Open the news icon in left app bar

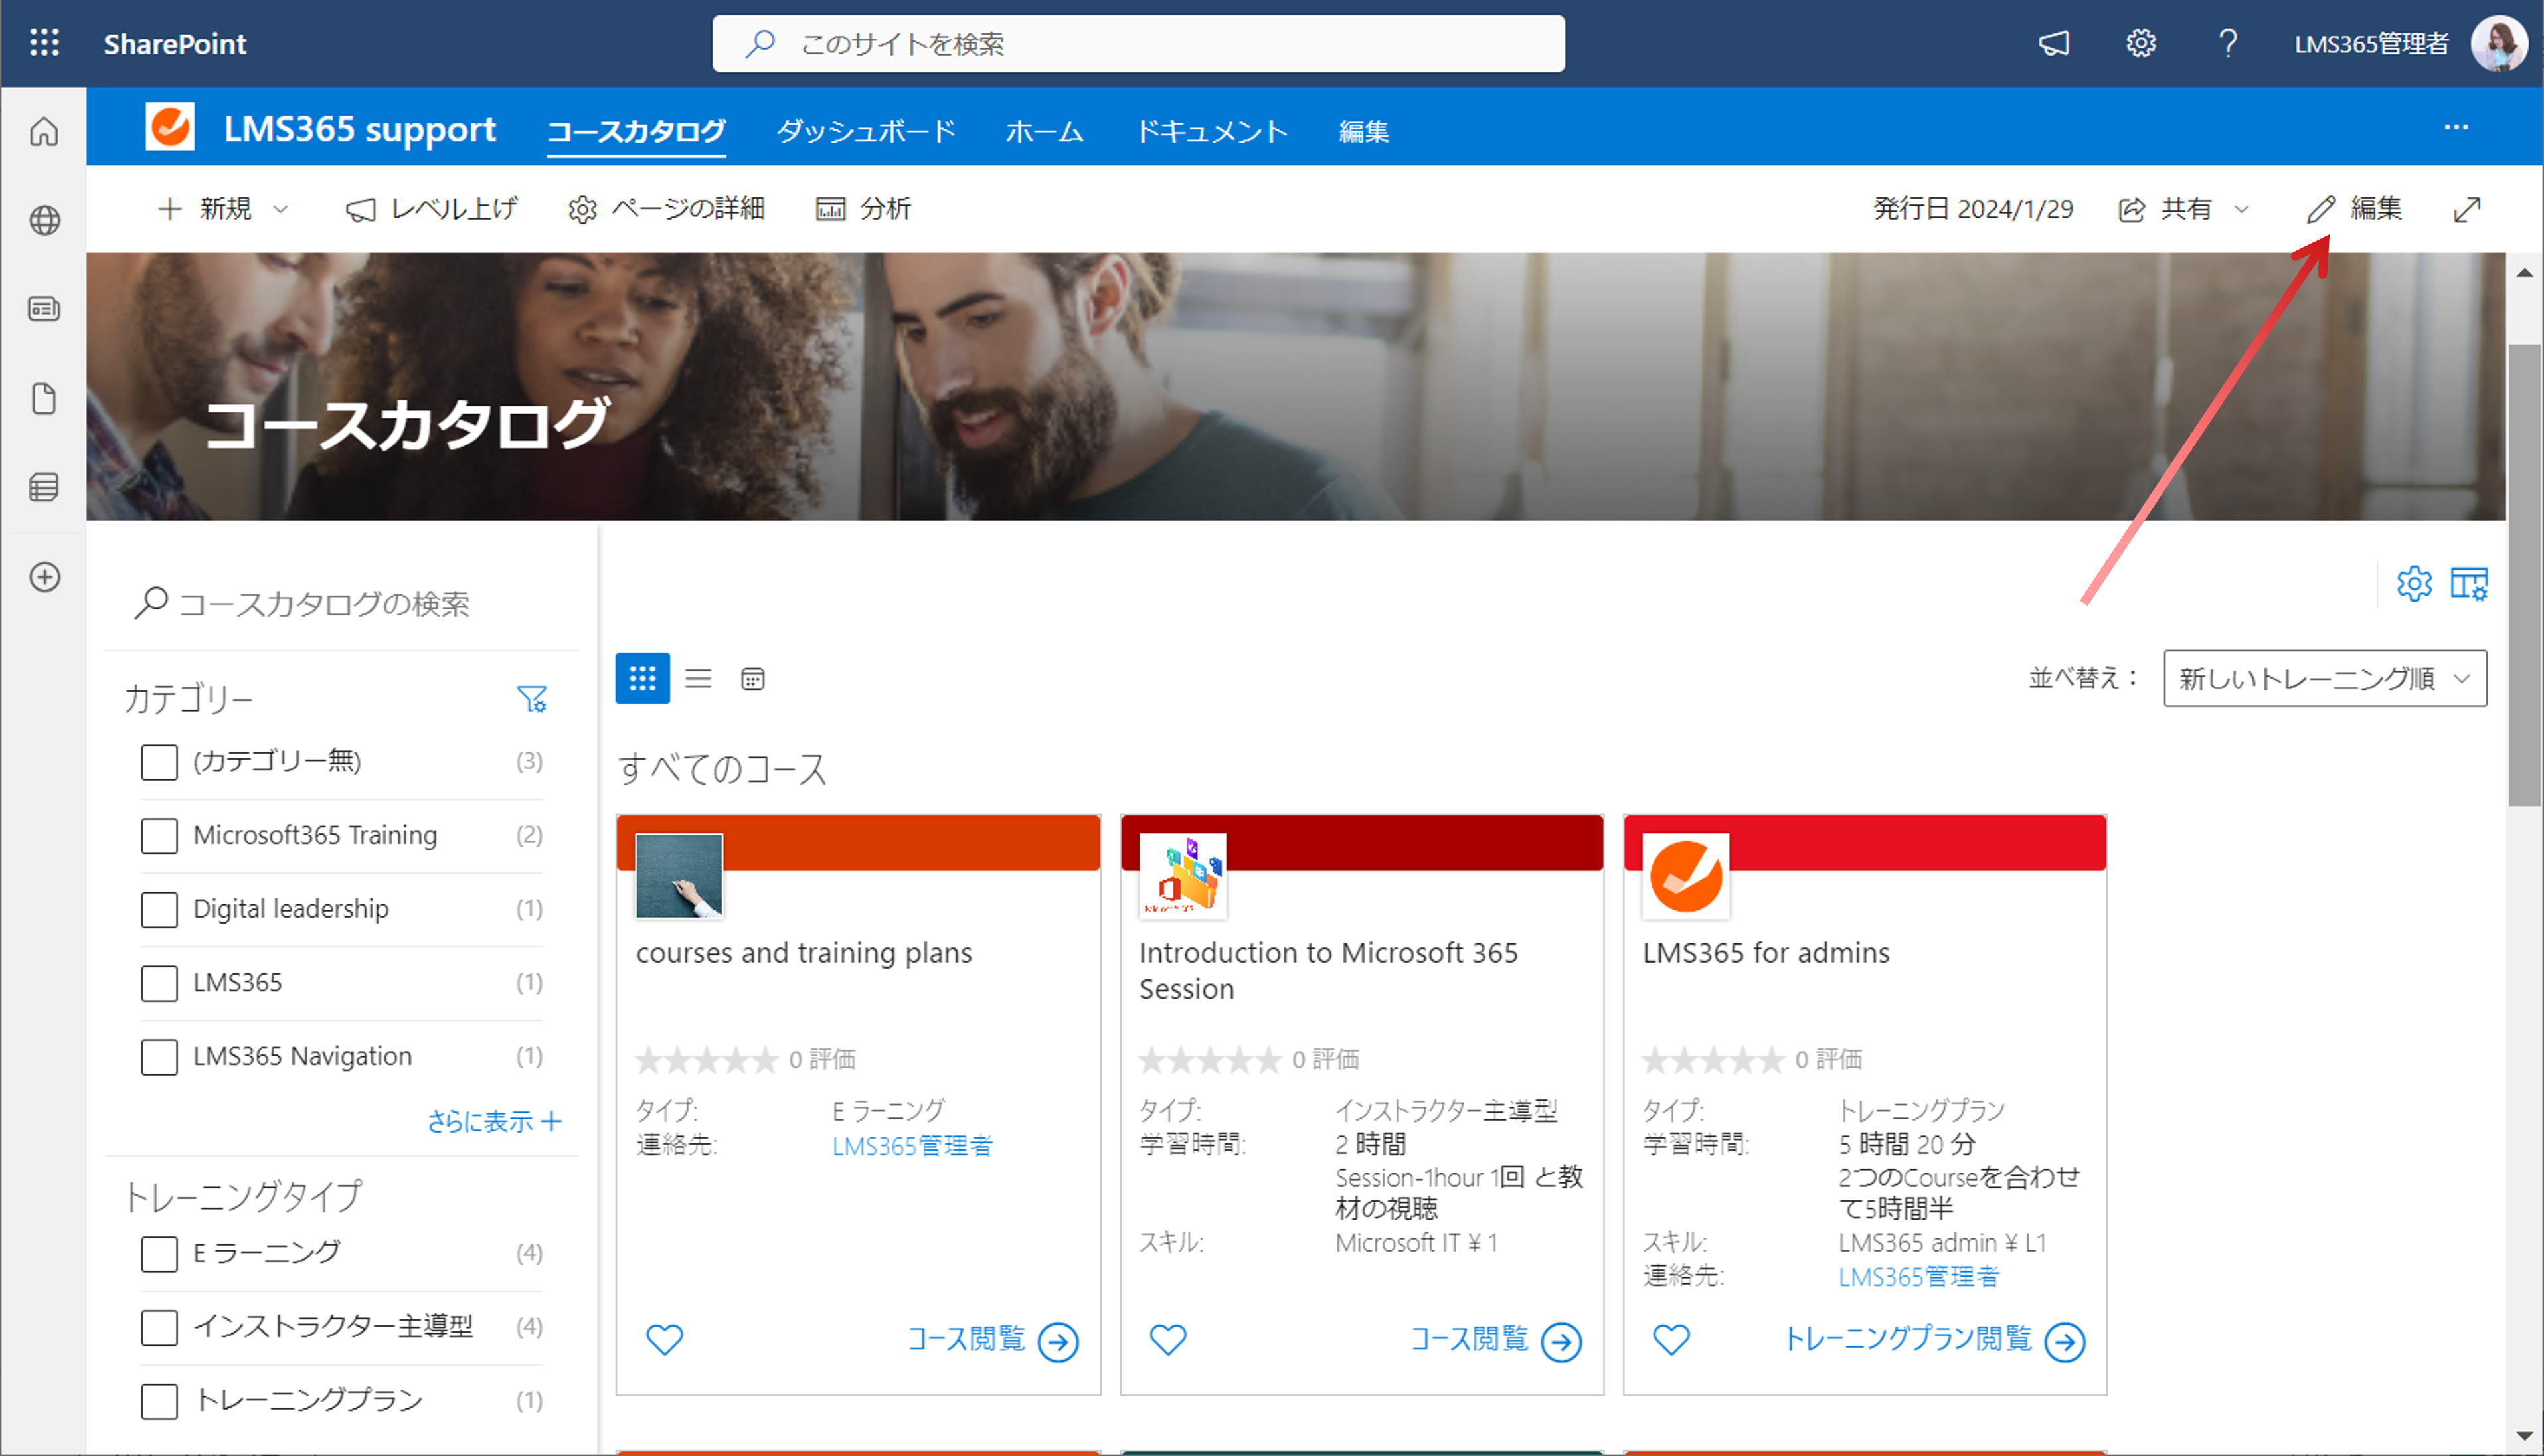[x=44, y=308]
